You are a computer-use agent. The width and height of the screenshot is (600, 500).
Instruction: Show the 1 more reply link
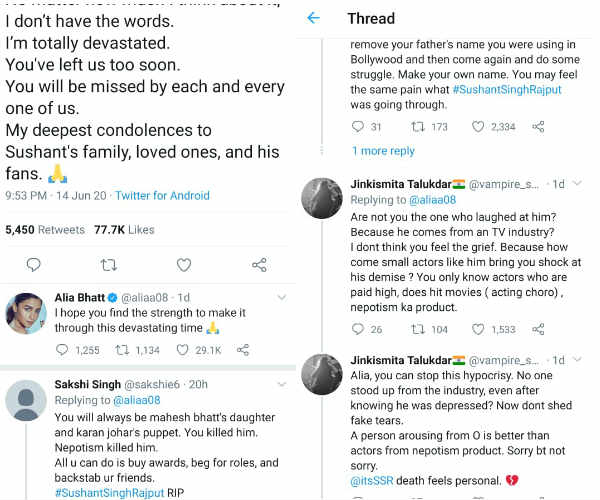pyautogui.click(x=383, y=151)
